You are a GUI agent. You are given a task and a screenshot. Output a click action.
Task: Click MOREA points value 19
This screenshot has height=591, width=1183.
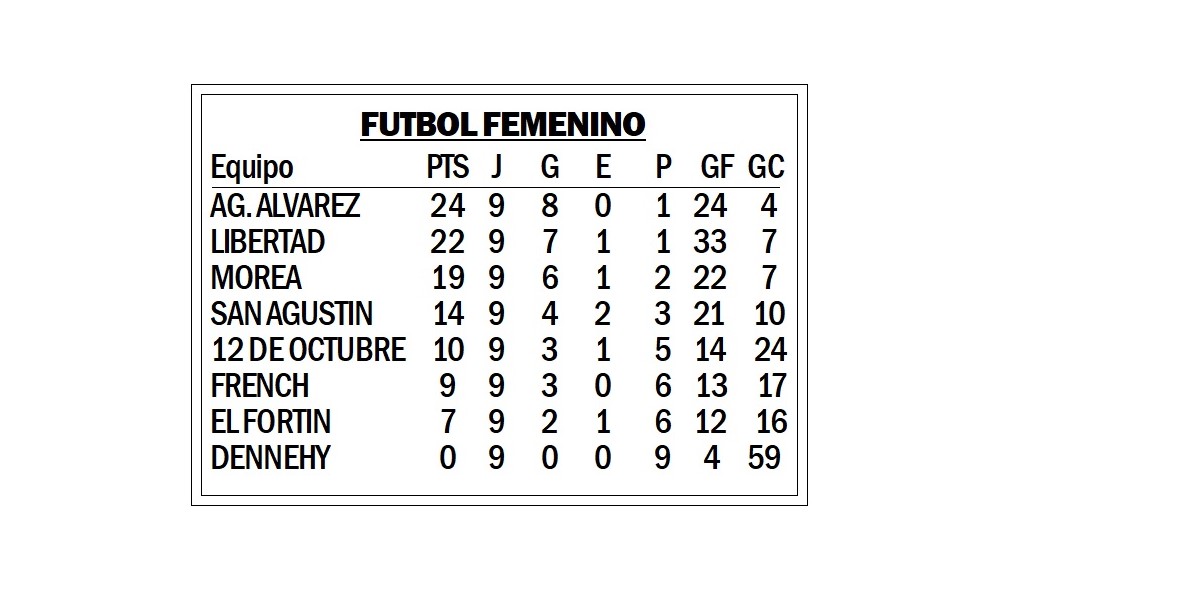[x=448, y=278]
